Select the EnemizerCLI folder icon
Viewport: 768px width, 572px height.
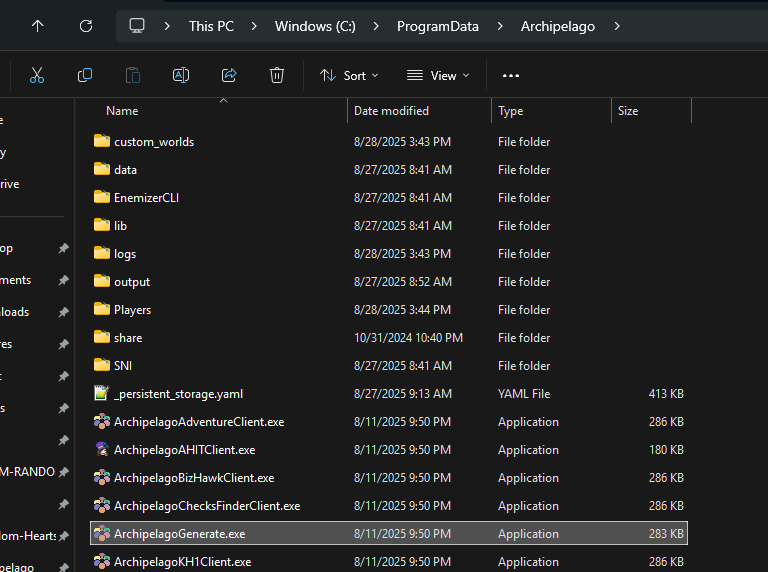[x=102, y=197]
